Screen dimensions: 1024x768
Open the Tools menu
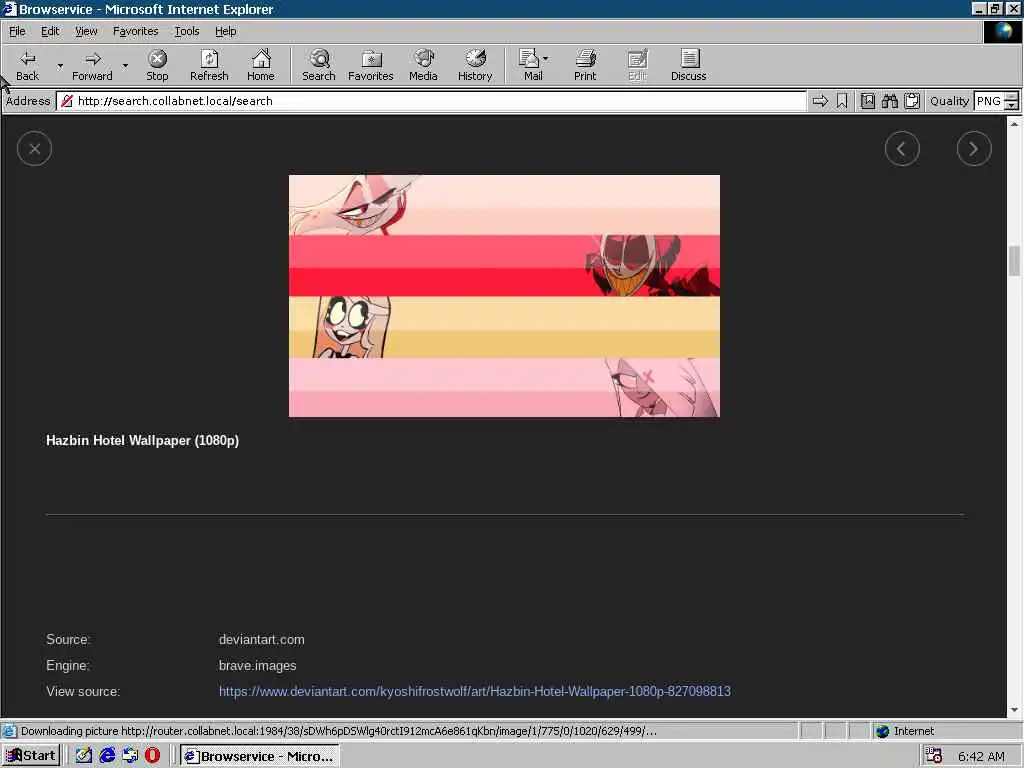click(x=186, y=31)
